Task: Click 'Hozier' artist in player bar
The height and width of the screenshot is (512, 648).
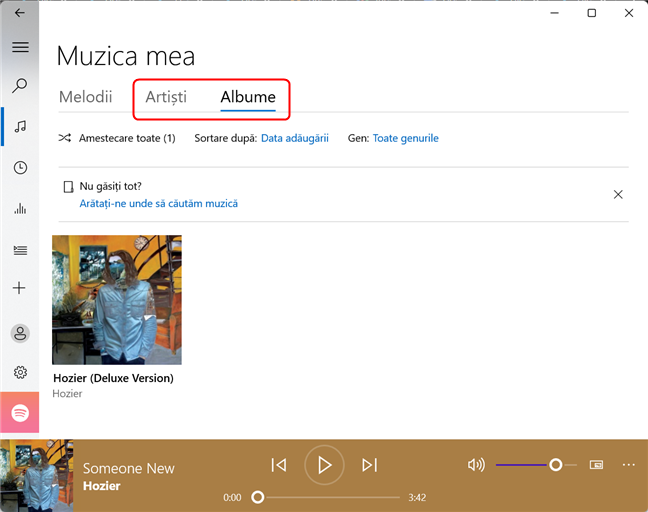Action: point(102,486)
